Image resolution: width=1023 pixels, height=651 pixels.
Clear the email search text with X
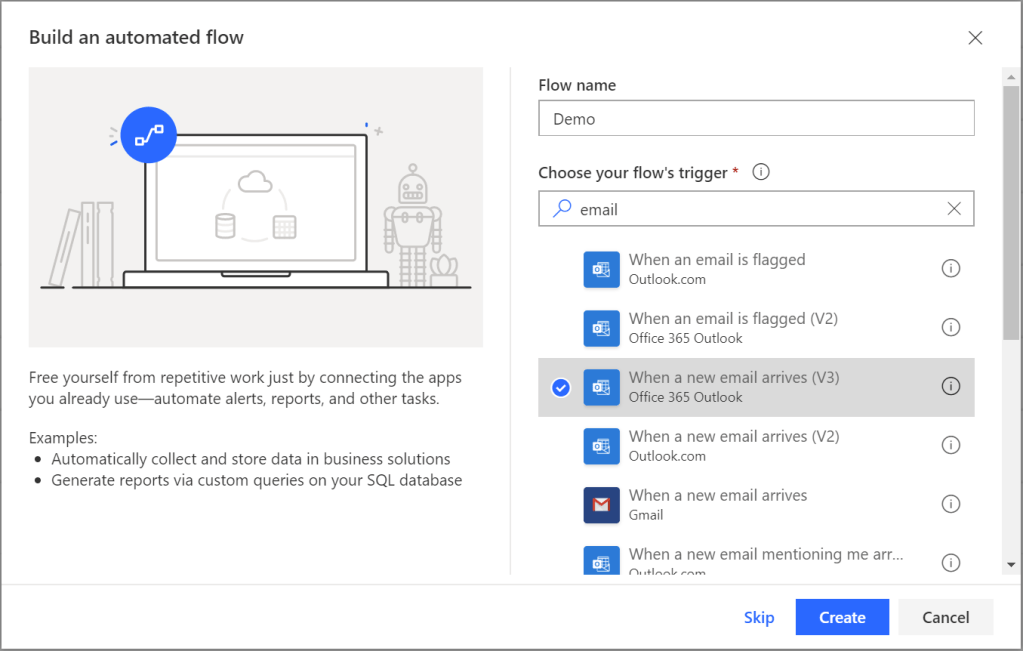coord(954,209)
